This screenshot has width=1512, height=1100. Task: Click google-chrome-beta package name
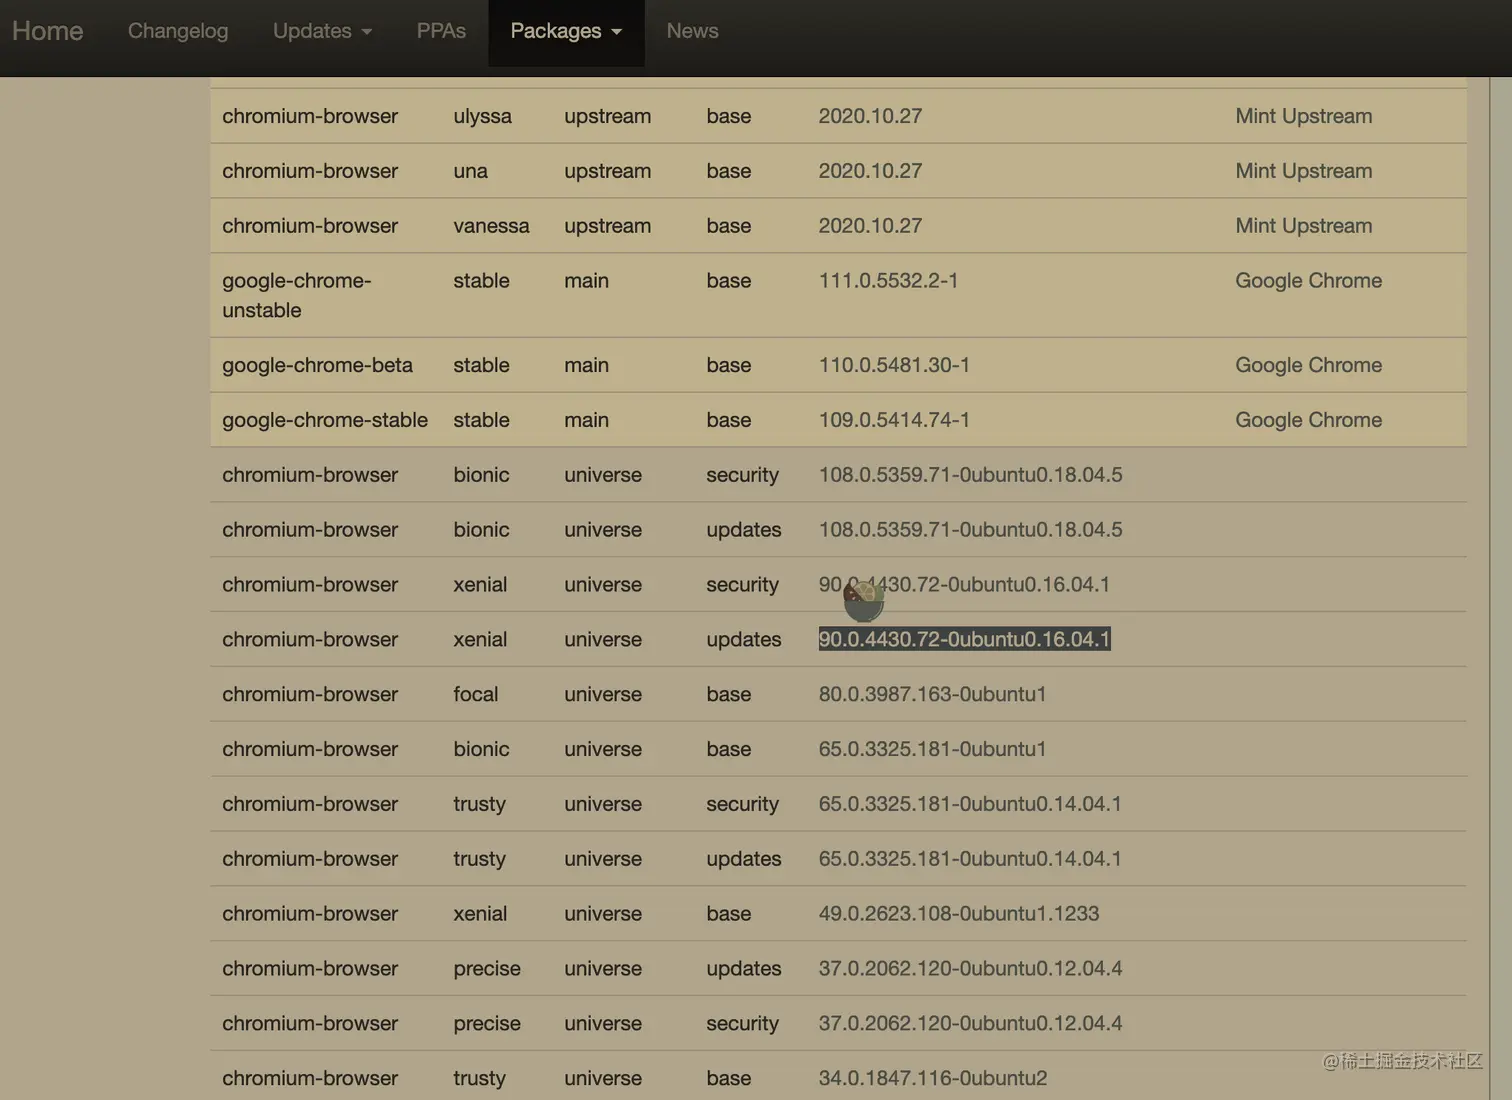coord(317,365)
